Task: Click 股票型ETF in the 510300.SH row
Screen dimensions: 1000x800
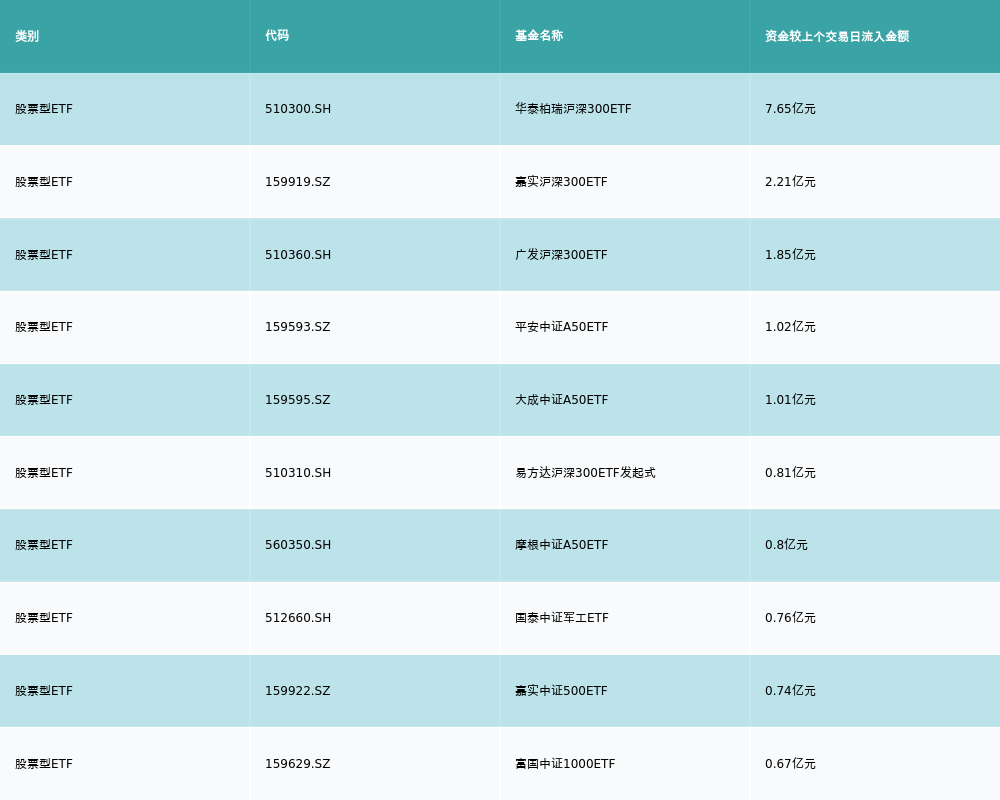Action: [44, 109]
